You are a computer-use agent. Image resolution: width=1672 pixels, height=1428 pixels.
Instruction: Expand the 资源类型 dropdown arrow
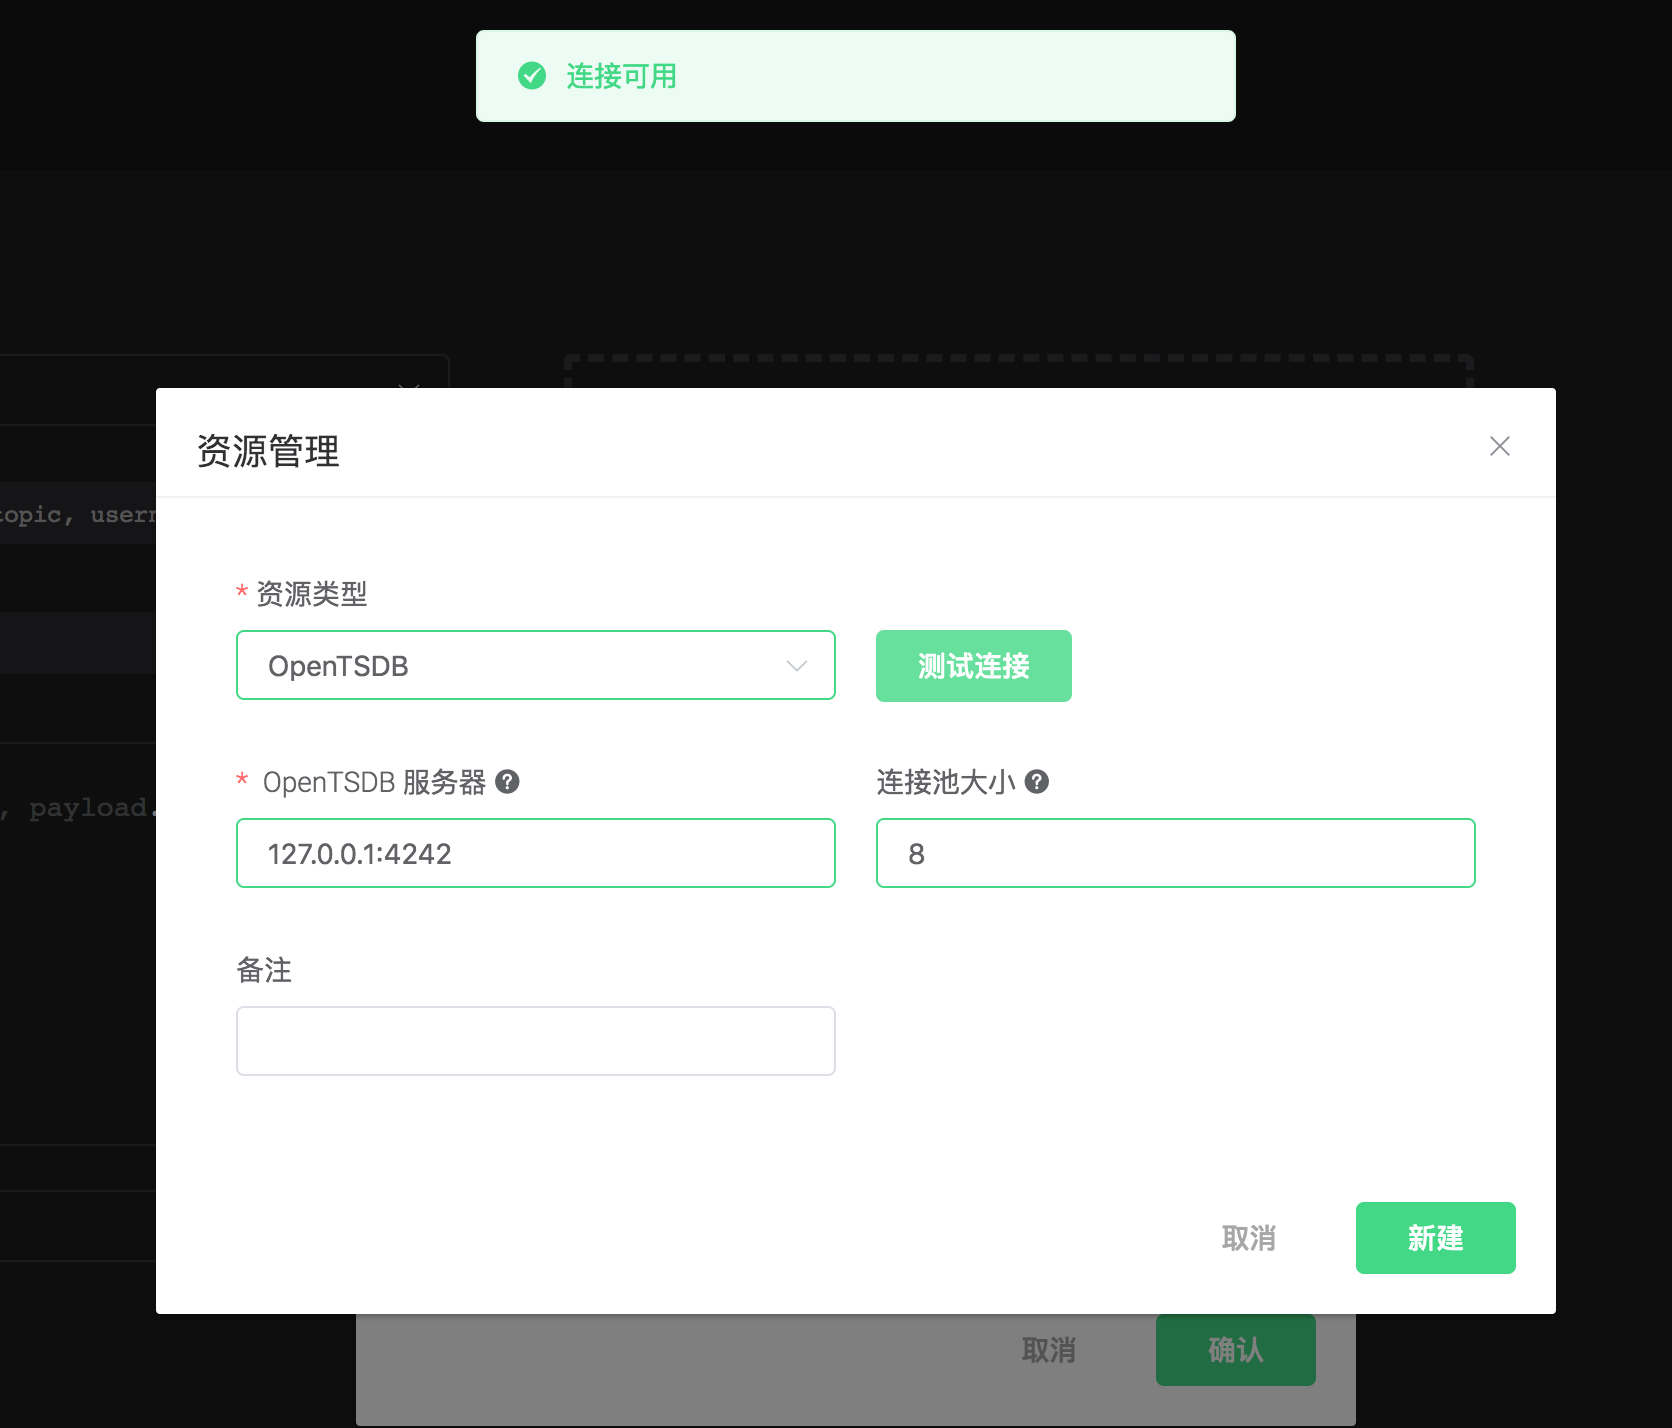coord(796,666)
